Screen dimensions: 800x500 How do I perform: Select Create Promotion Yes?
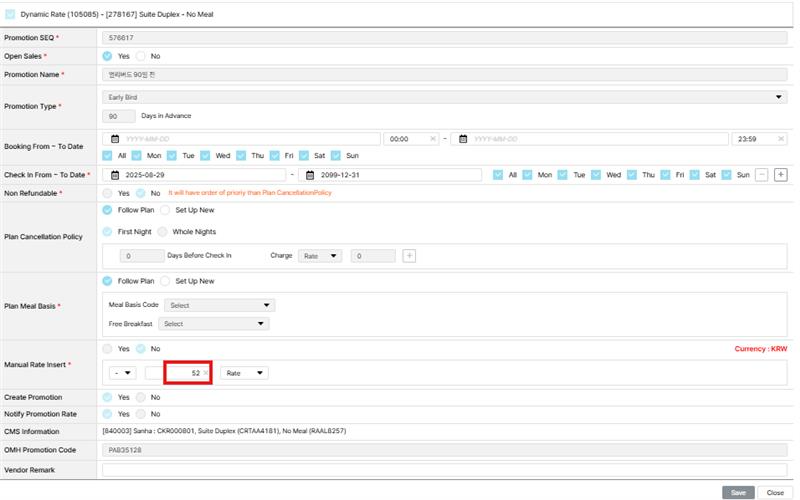click(x=107, y=397)
